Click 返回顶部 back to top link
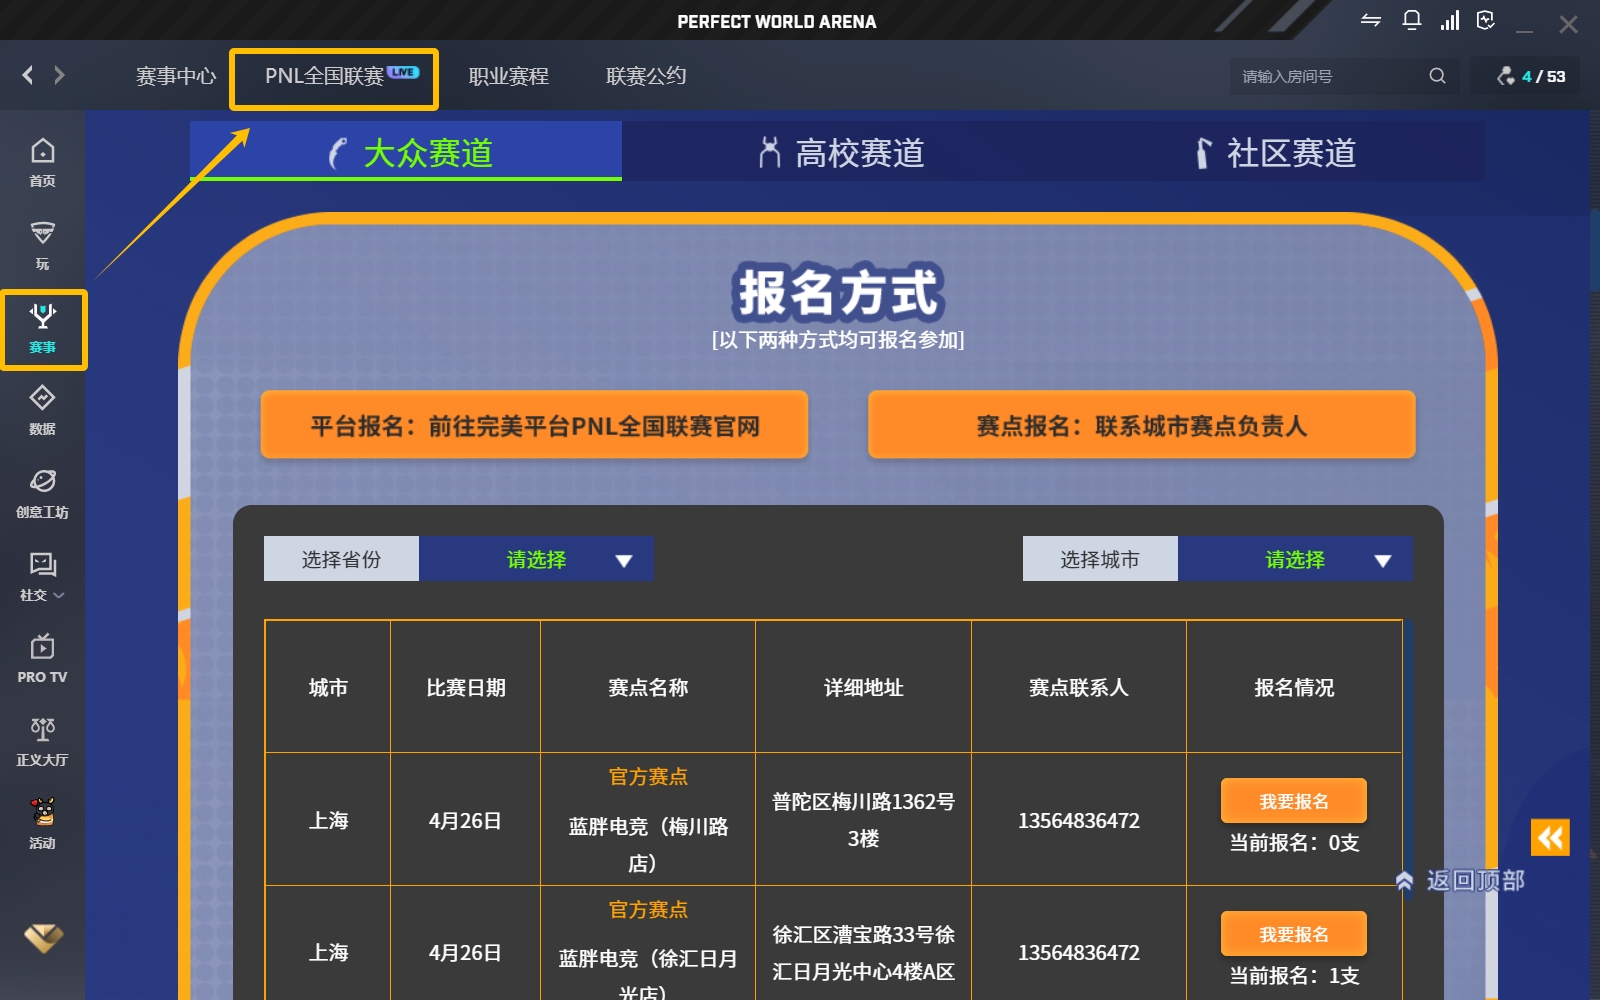 1462,880
